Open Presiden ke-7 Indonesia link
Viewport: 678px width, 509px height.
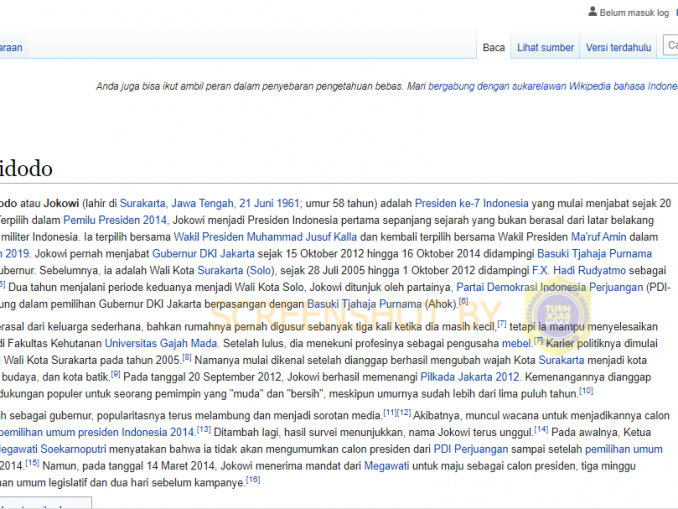tap(472, 203)
